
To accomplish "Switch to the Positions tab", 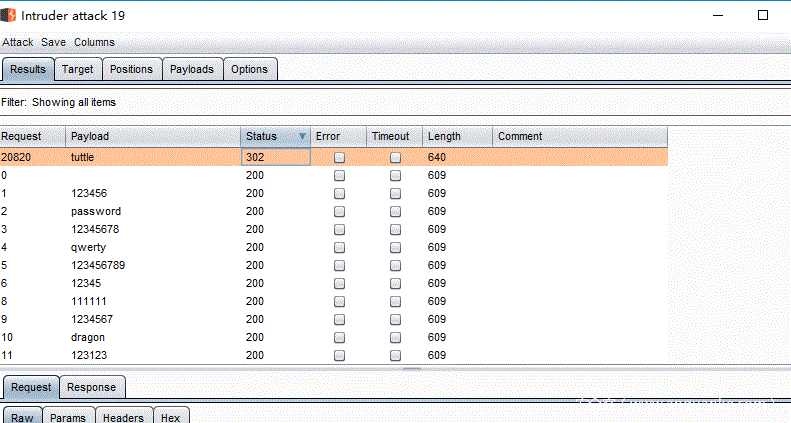I will coord(131,69).
